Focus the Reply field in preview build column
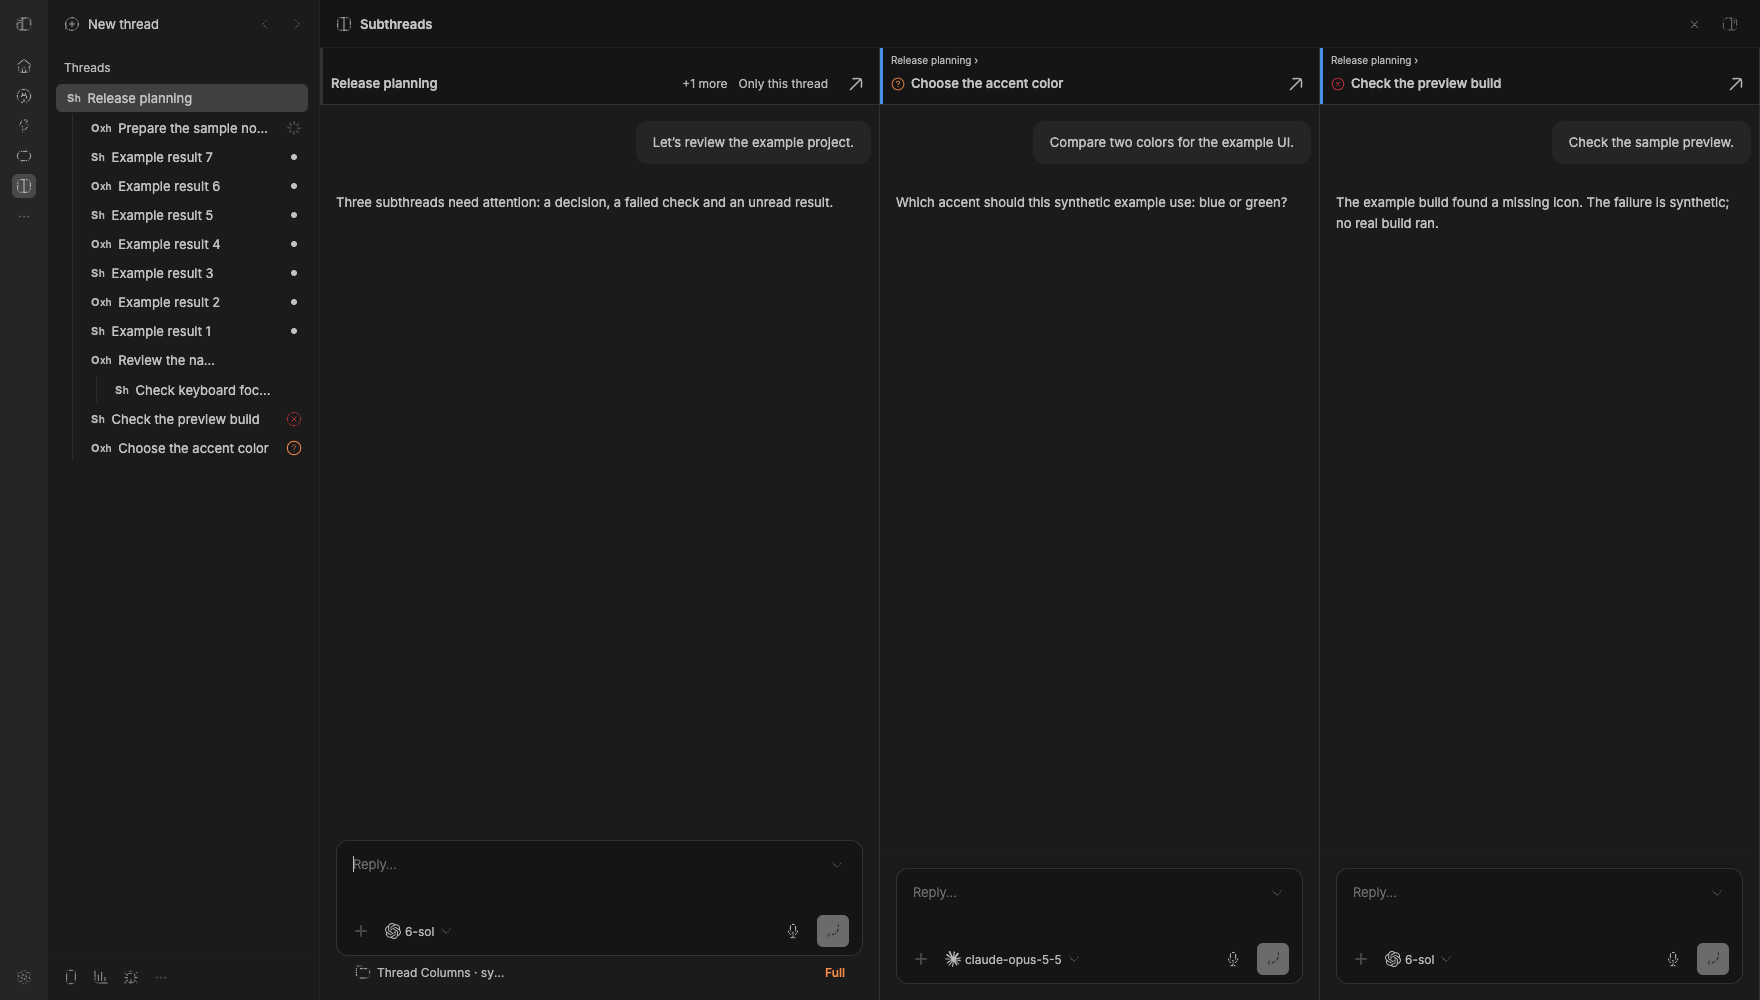Screen dimensions: 1760x1000 (1525, 893)
